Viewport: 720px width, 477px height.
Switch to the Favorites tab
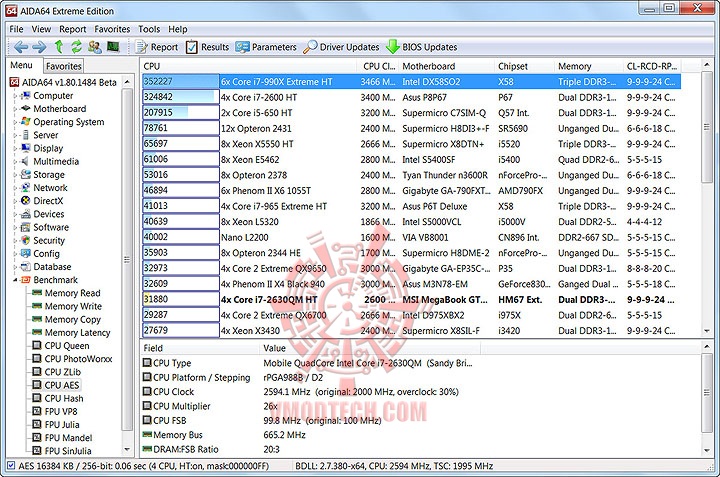click(x=64, y=66)
